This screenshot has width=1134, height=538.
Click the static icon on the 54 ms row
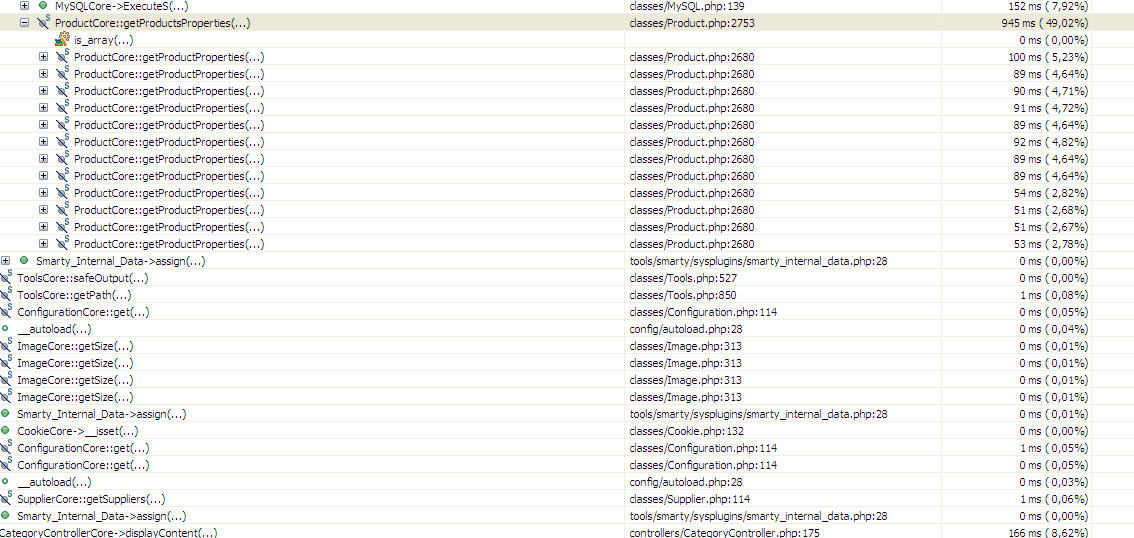click(x=62, y=192)
